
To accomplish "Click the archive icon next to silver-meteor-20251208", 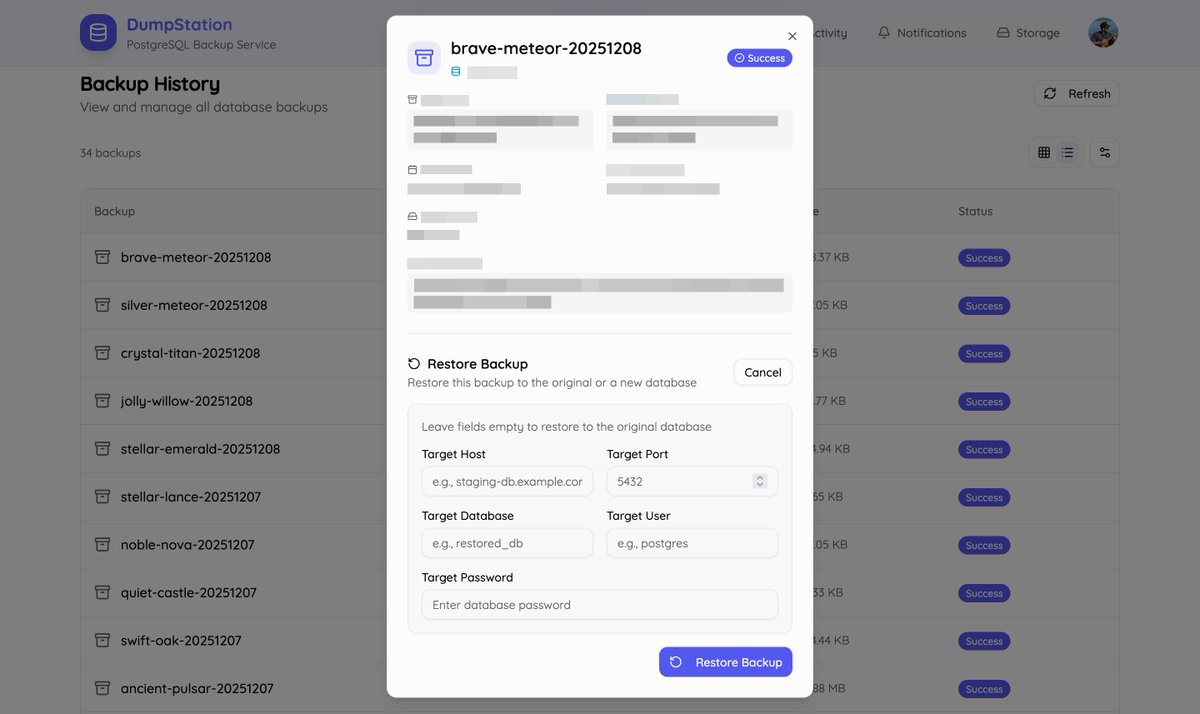I will [102, 304].
